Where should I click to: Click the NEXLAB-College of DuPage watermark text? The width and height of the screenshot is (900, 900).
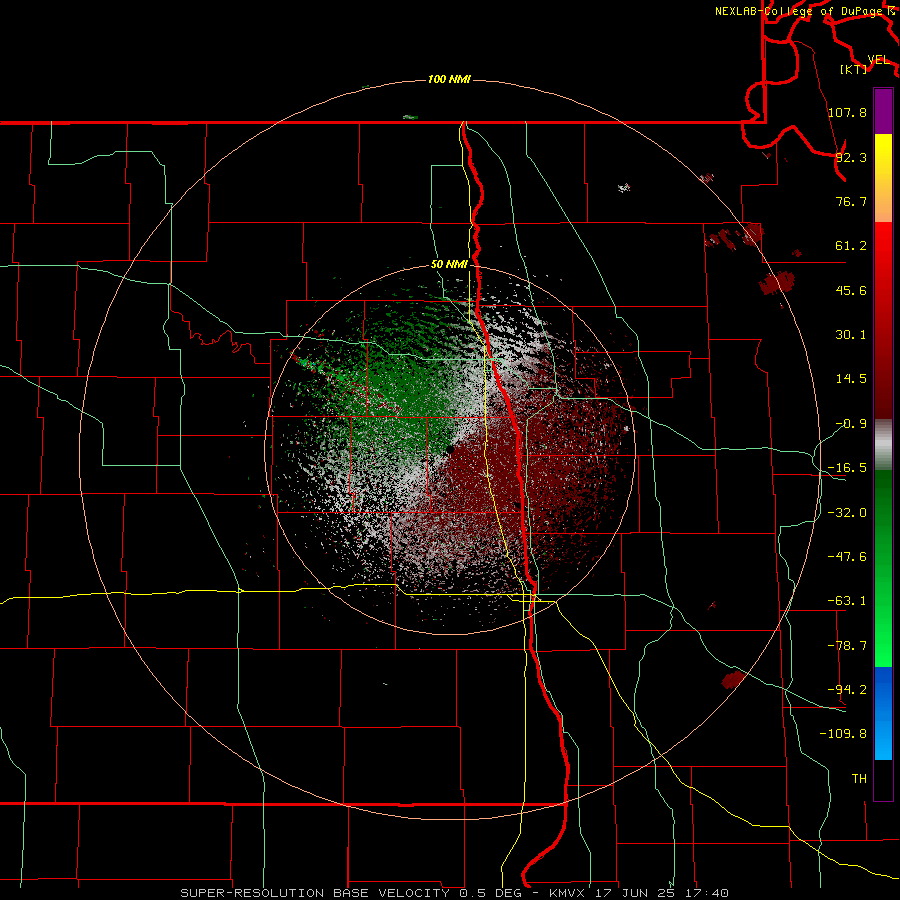(801, 11)
